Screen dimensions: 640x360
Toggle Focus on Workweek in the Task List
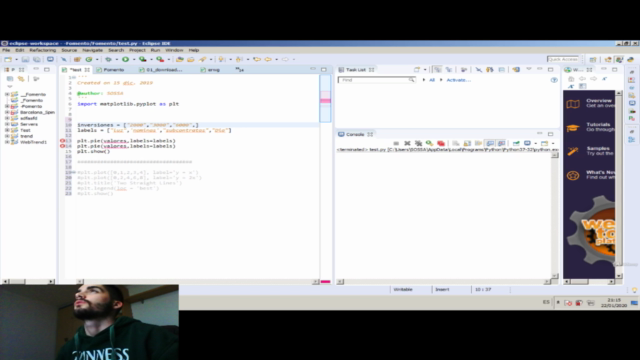pos(464,70)
